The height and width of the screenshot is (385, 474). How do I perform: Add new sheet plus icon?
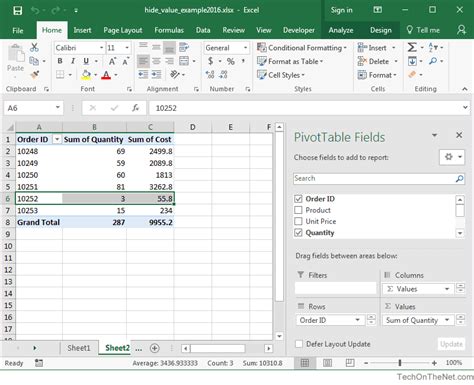[154, 348]
